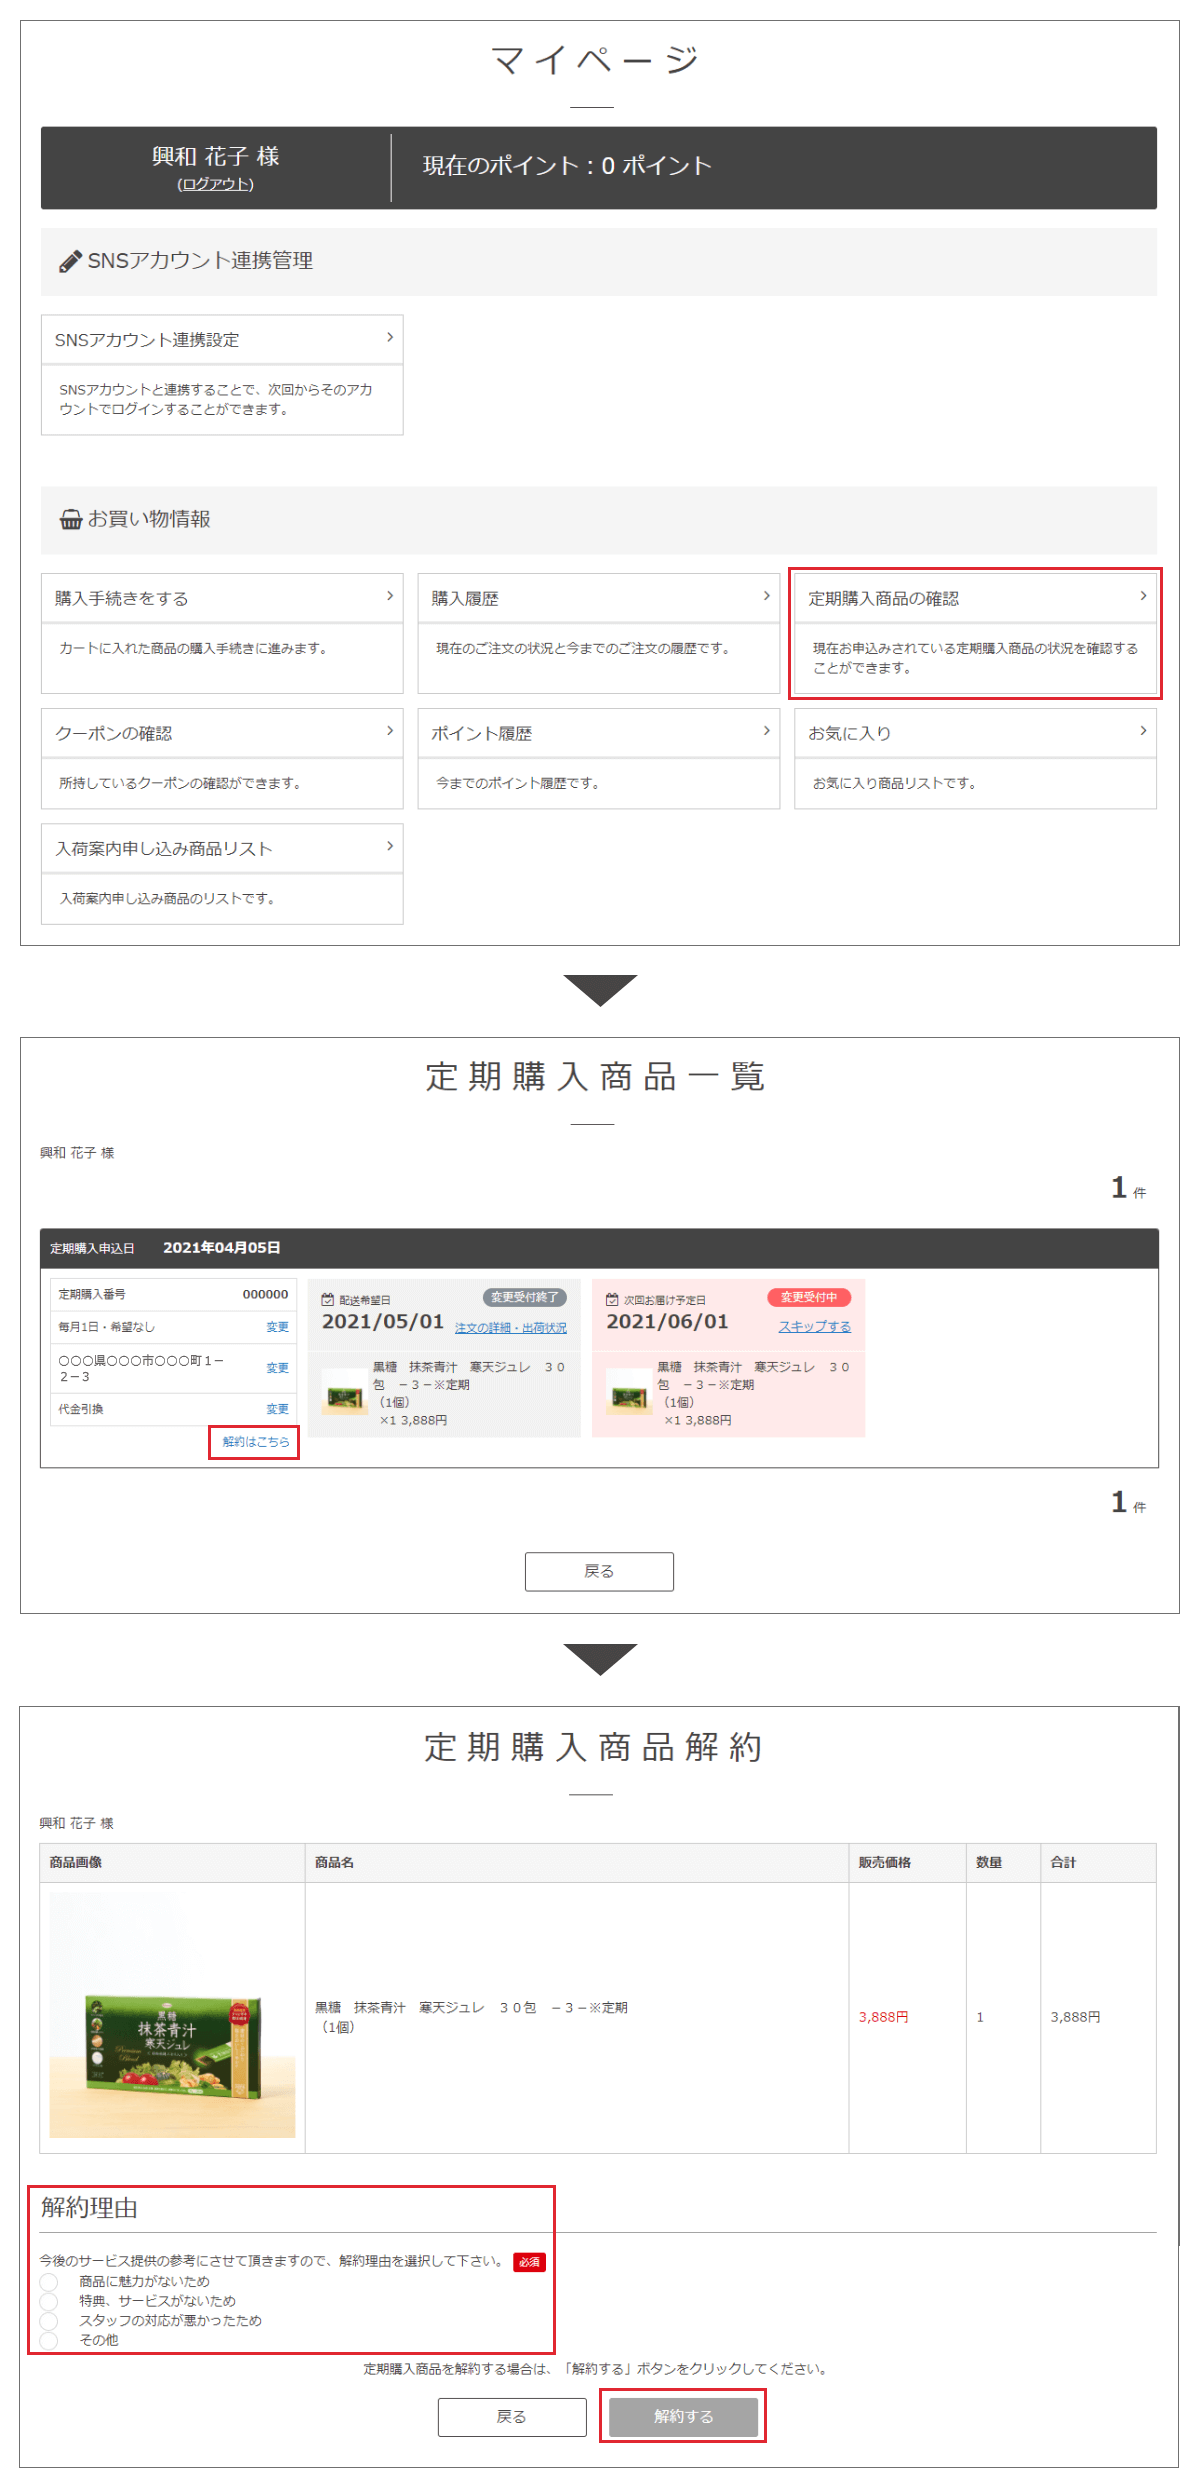Click the arrow on 定期購入商品の確認 card
Image resolution: width=1200 pixels, height=2486 pixels.
[1143, 596]
